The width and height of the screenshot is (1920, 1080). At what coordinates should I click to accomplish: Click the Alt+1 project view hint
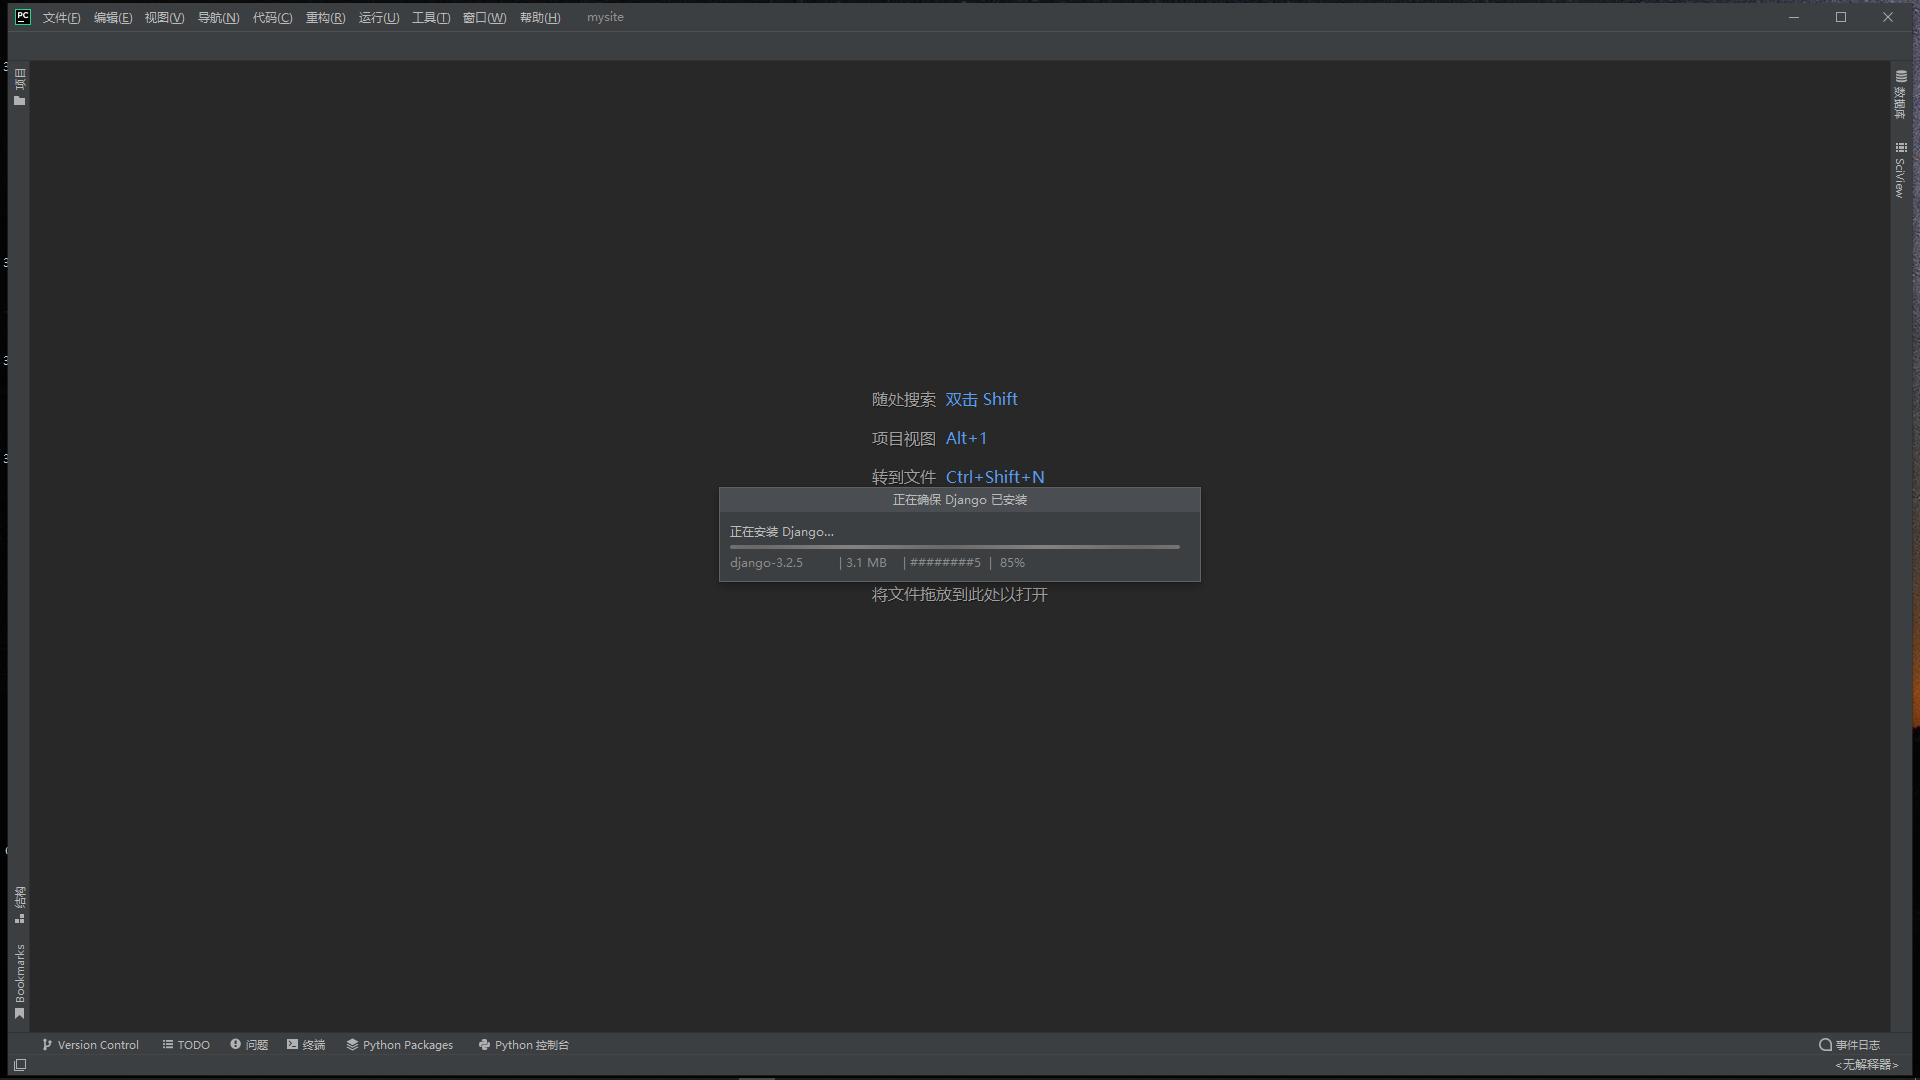[x=966, y=438]
